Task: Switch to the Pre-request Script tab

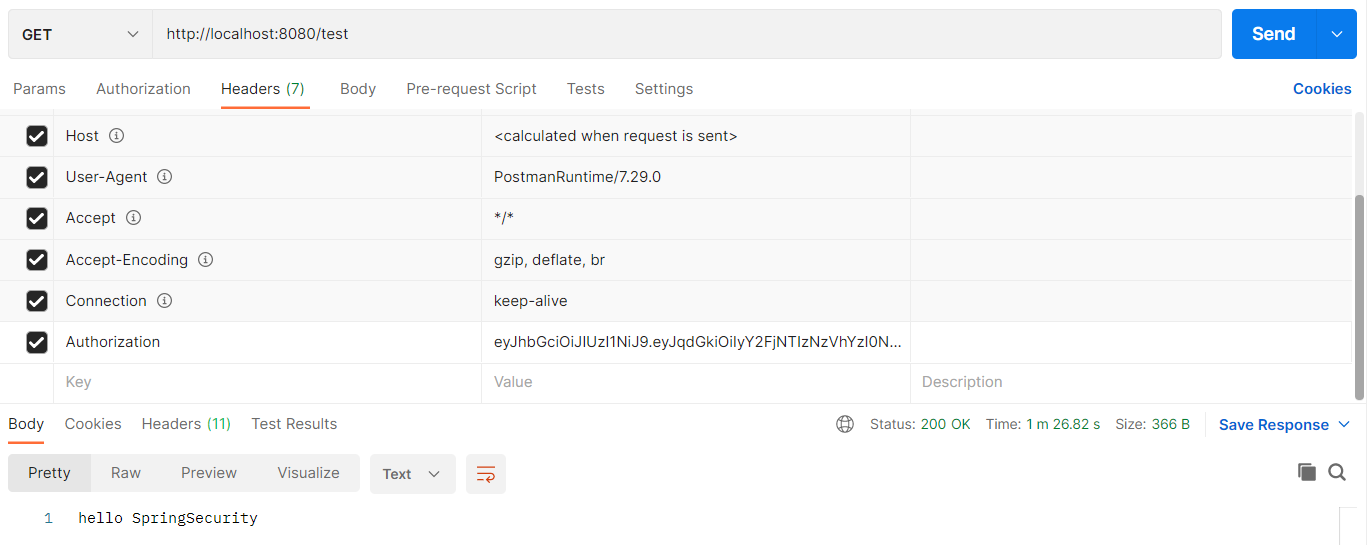Action: tap(471, 89)
